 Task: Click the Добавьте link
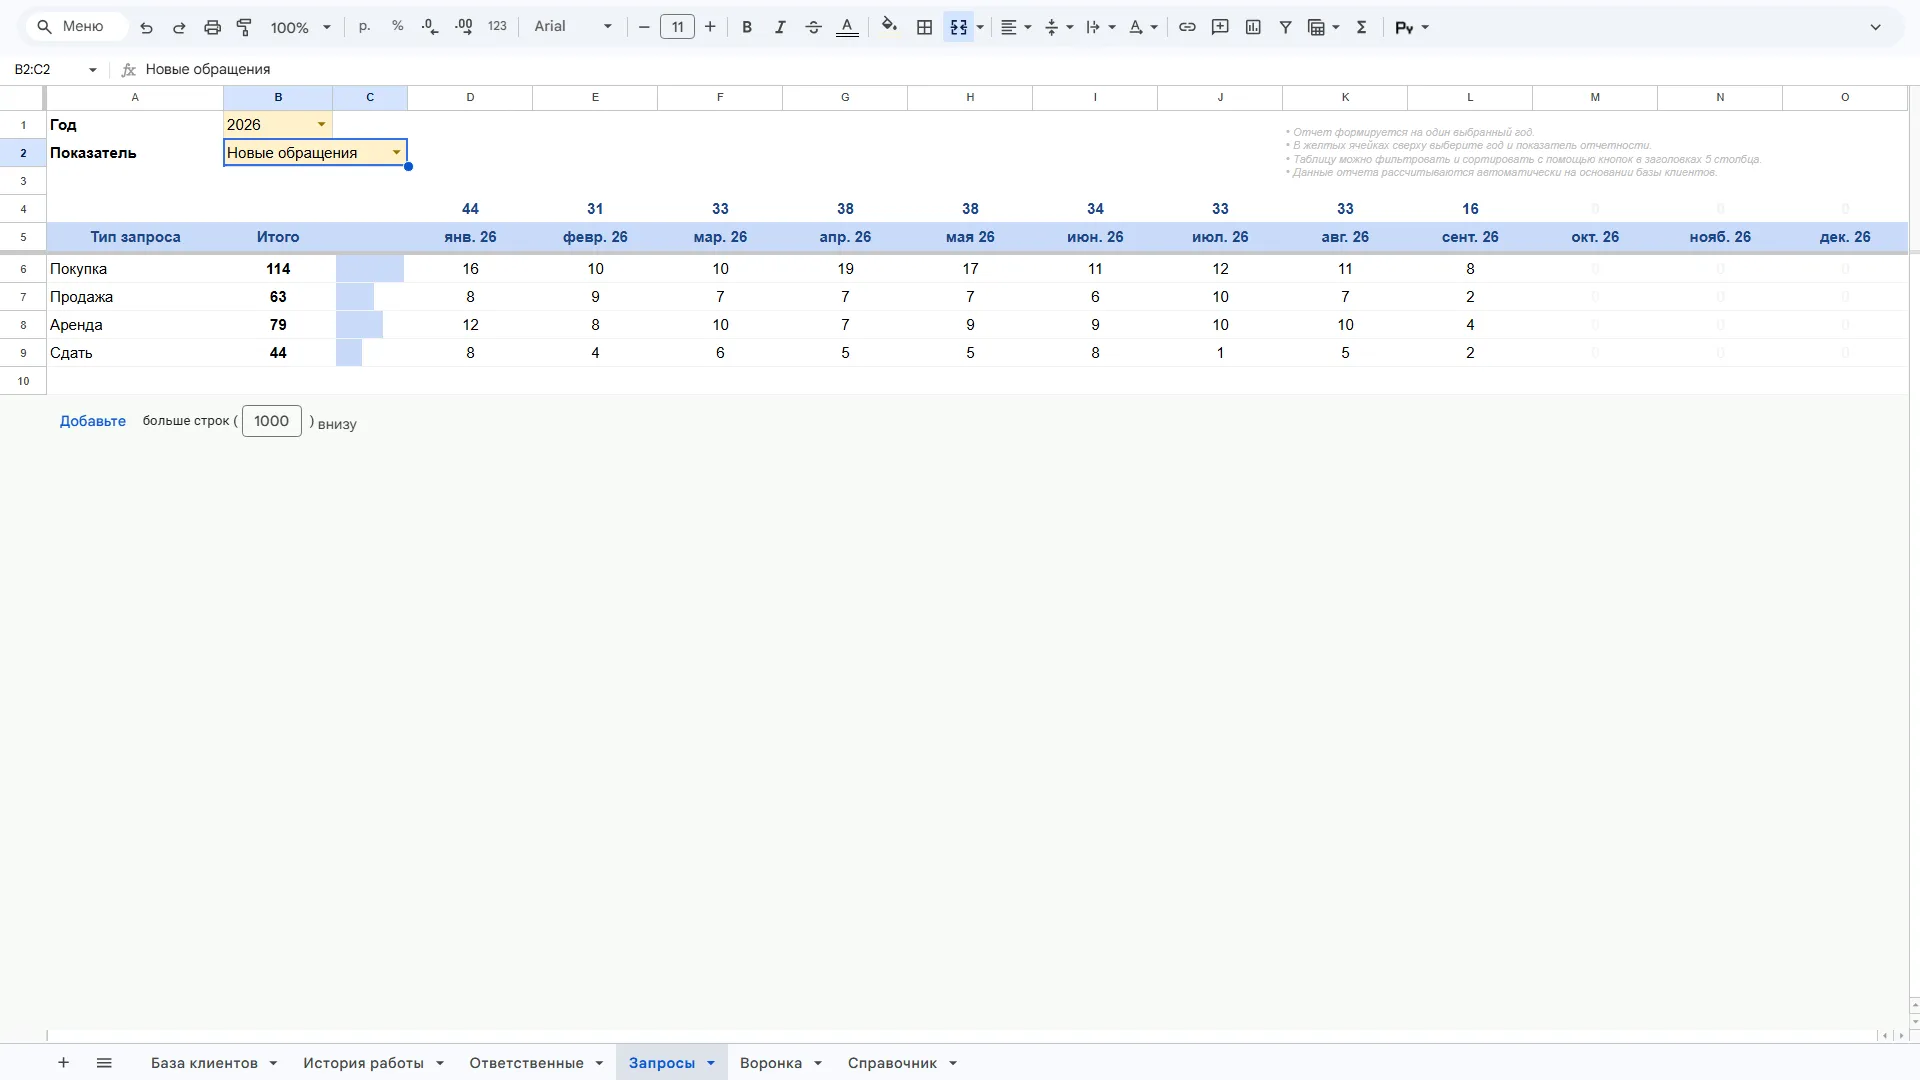(x=93, y=421)
